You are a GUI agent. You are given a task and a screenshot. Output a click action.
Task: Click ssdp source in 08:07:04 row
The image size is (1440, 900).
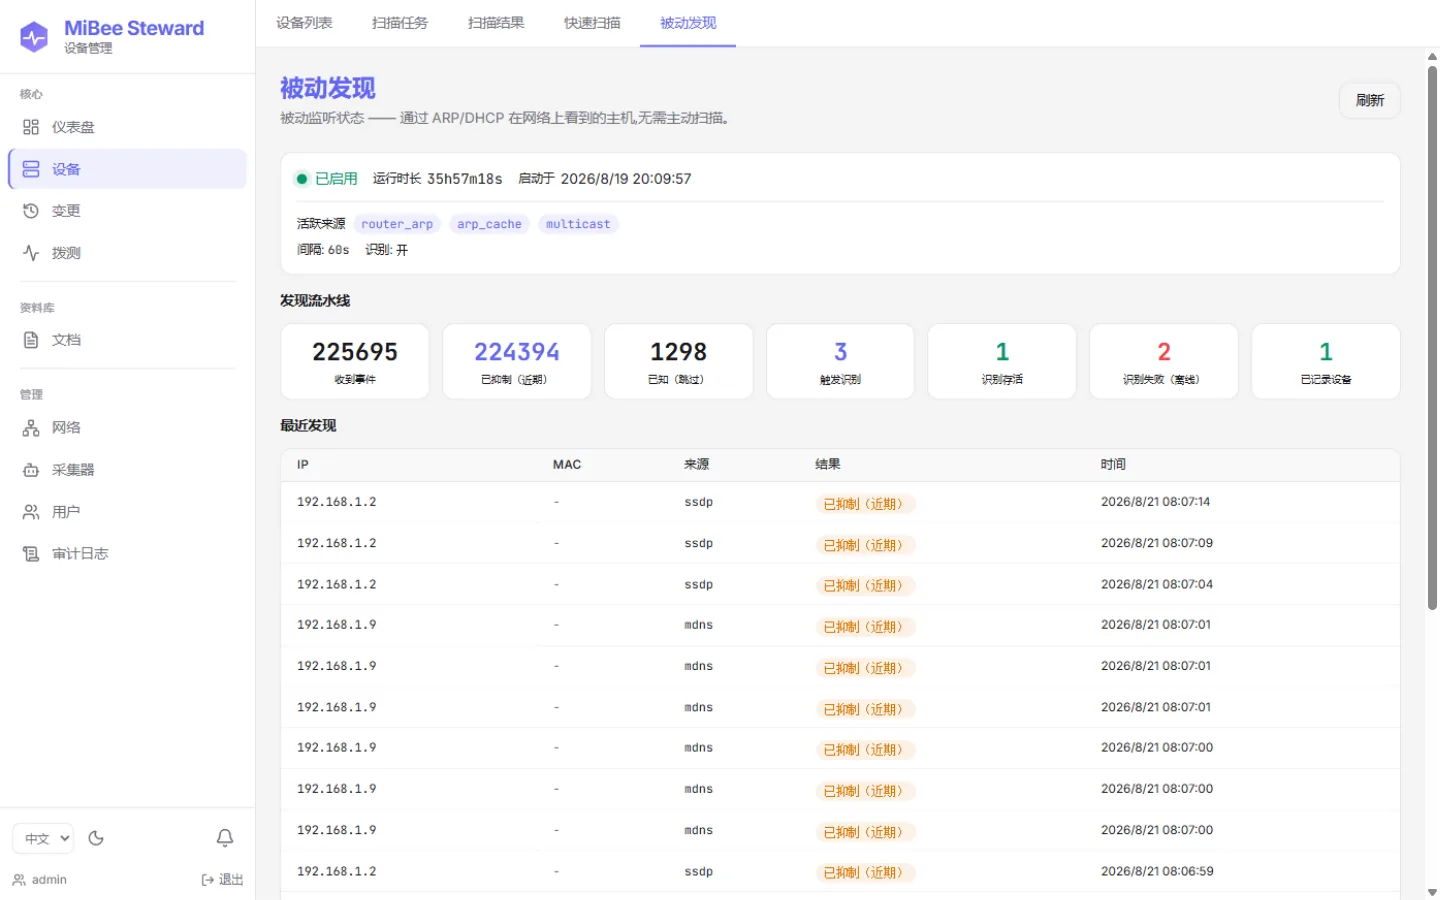(699, 585)
